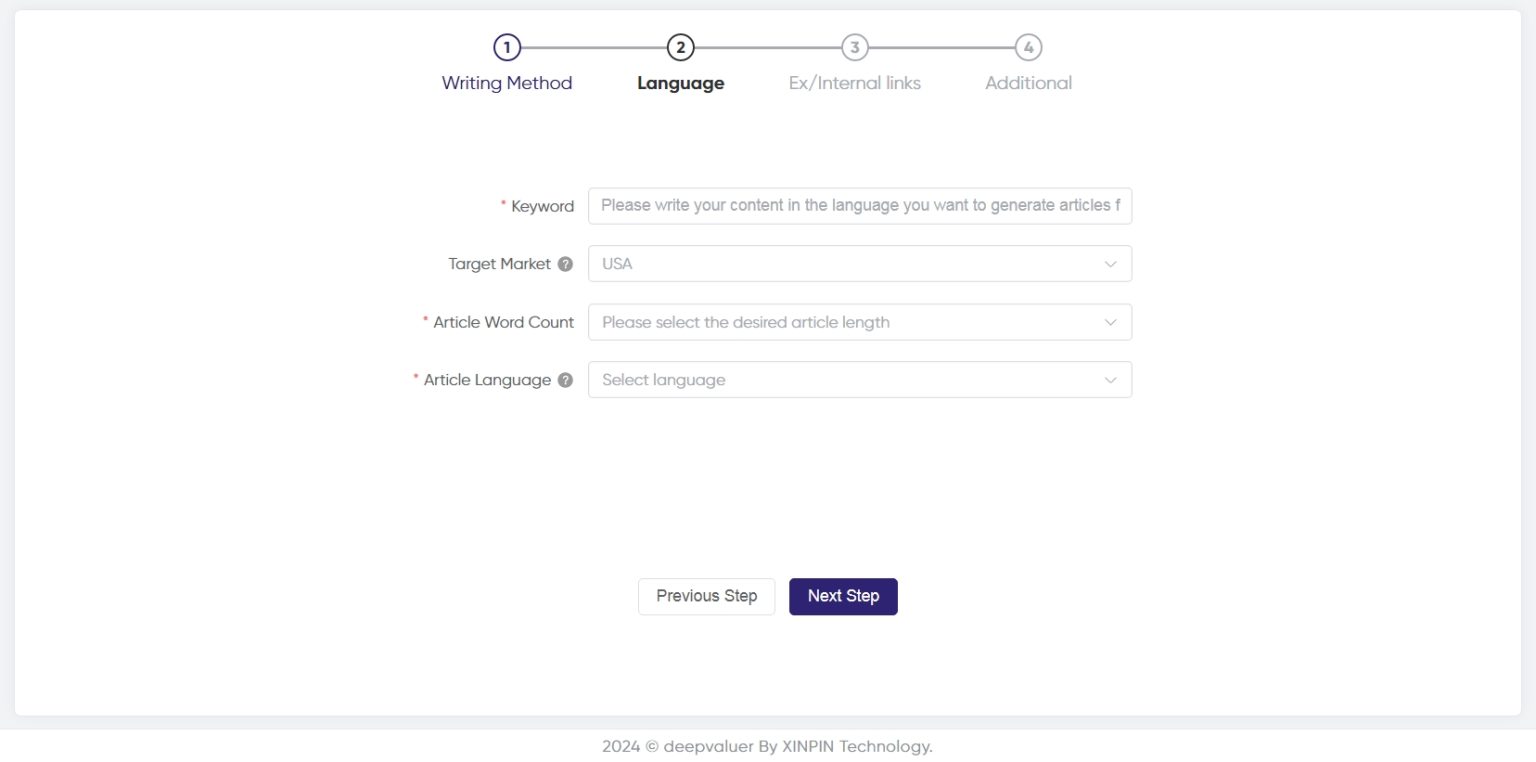Click the Next Step button
1536x762 pixels.
pyautogui.click(x=843, y=596)
